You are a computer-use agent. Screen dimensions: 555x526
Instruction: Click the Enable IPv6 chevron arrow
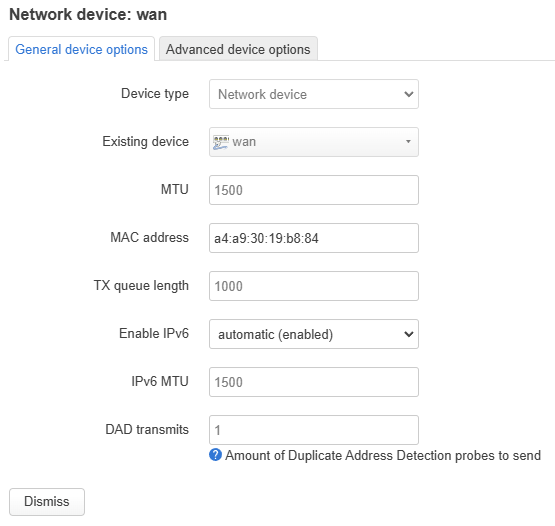pos(409,335)
